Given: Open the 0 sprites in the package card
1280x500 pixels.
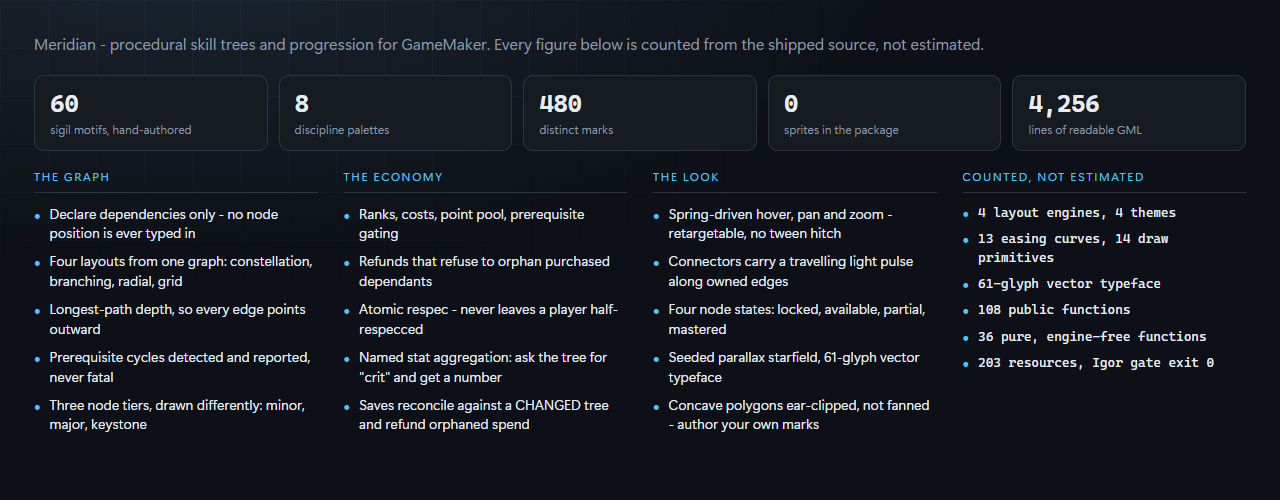Looking at the screenshot, I should [x=884, y=113].
